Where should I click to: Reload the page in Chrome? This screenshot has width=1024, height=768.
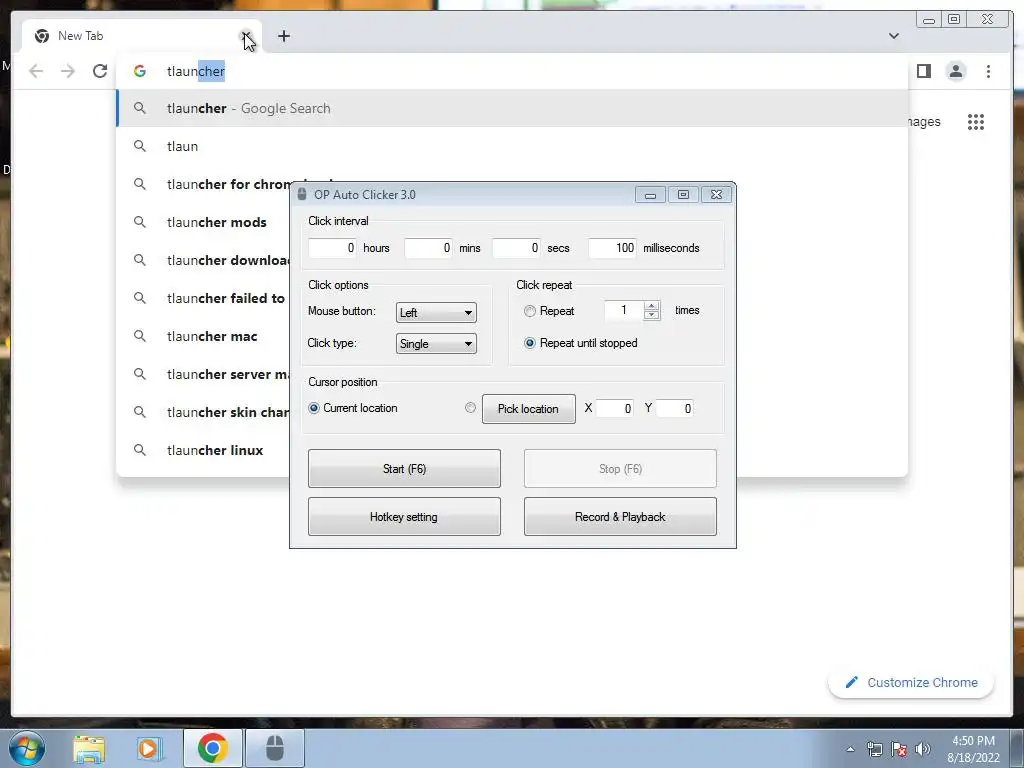tap(100, 71)
